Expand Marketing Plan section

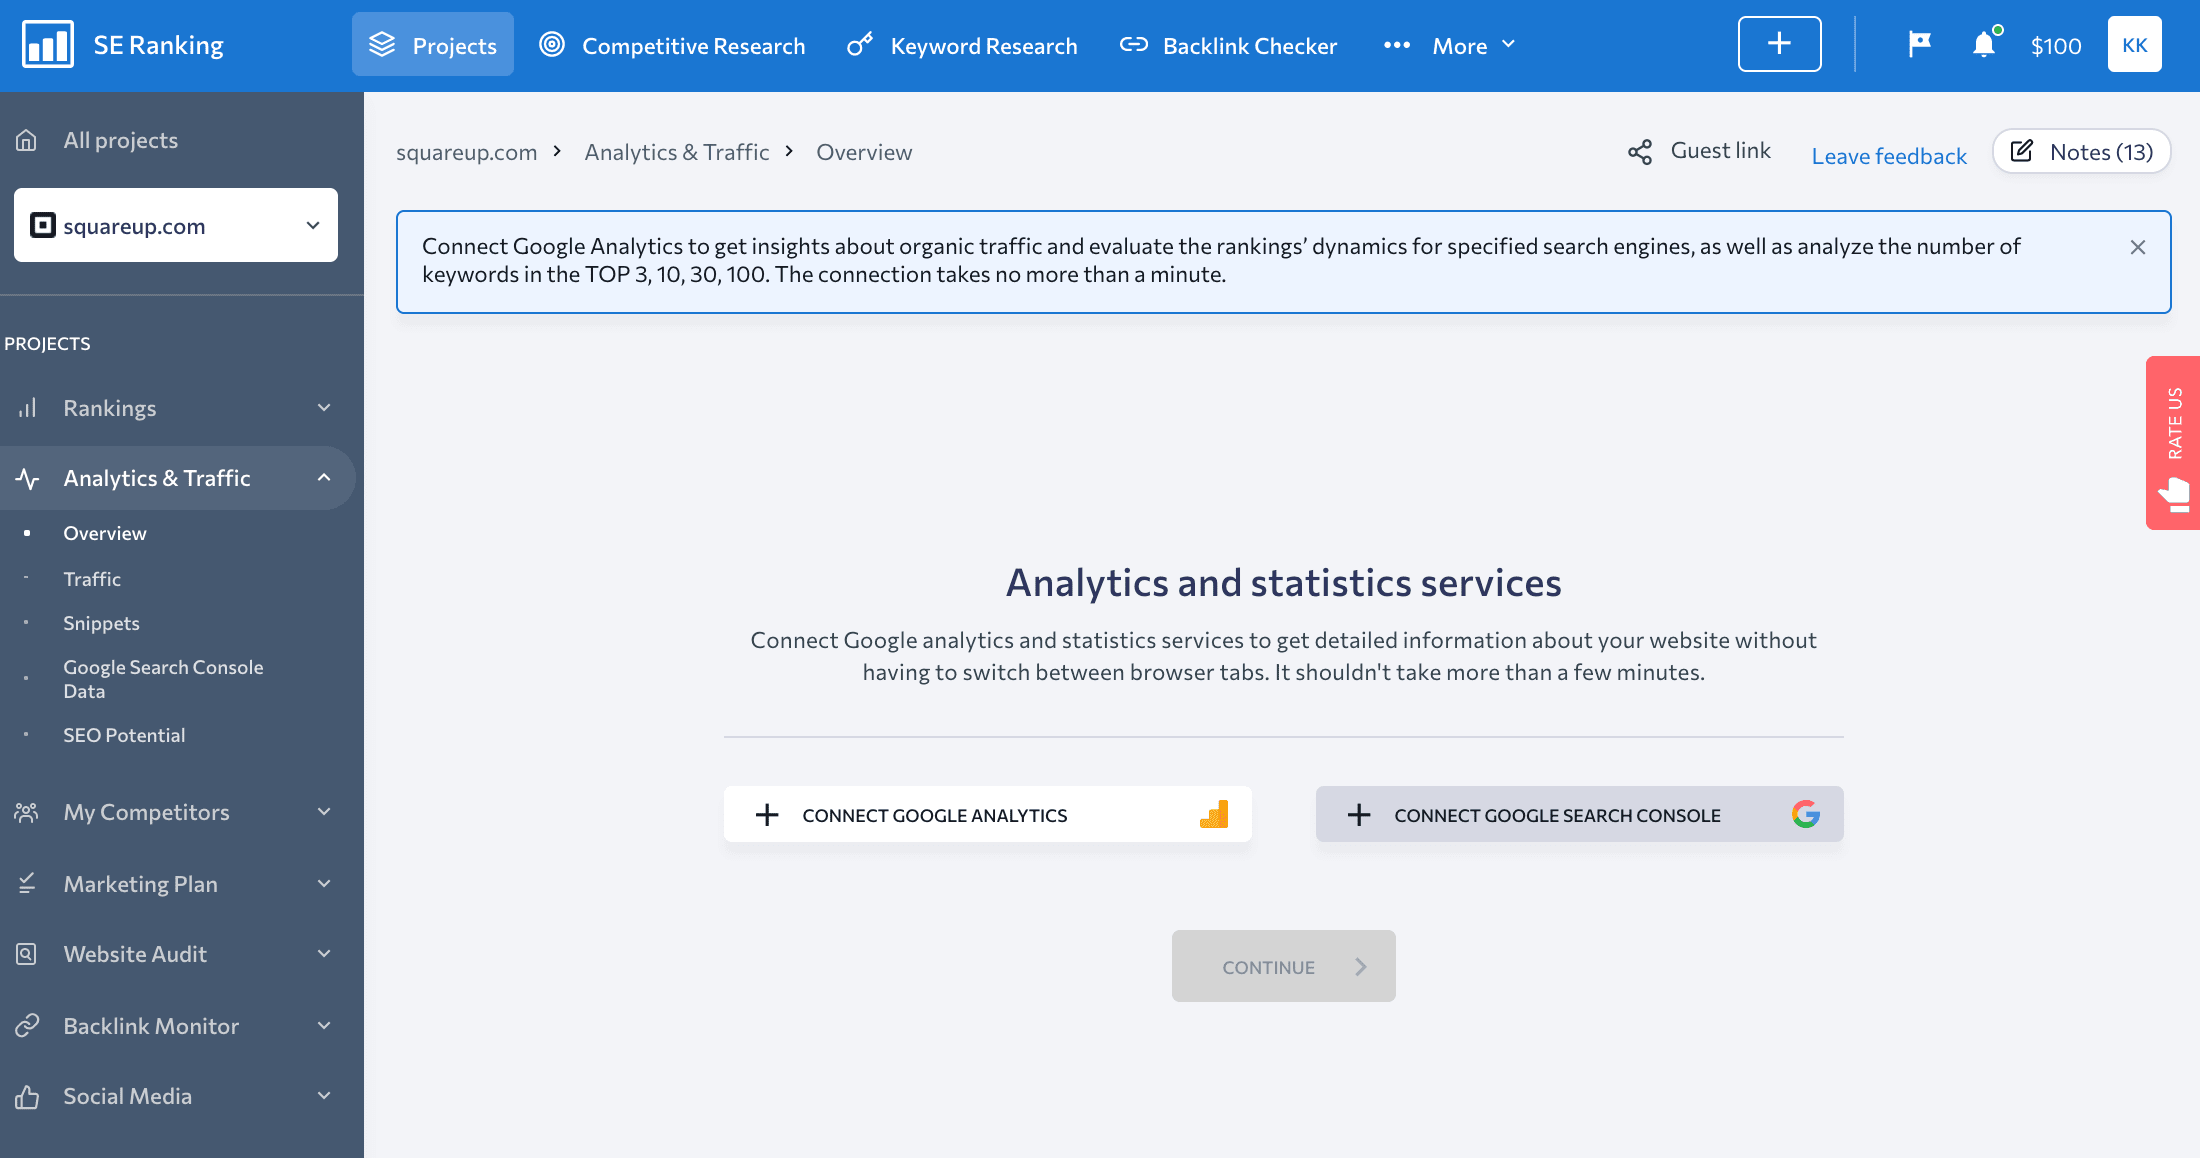(x=178, y=884)
